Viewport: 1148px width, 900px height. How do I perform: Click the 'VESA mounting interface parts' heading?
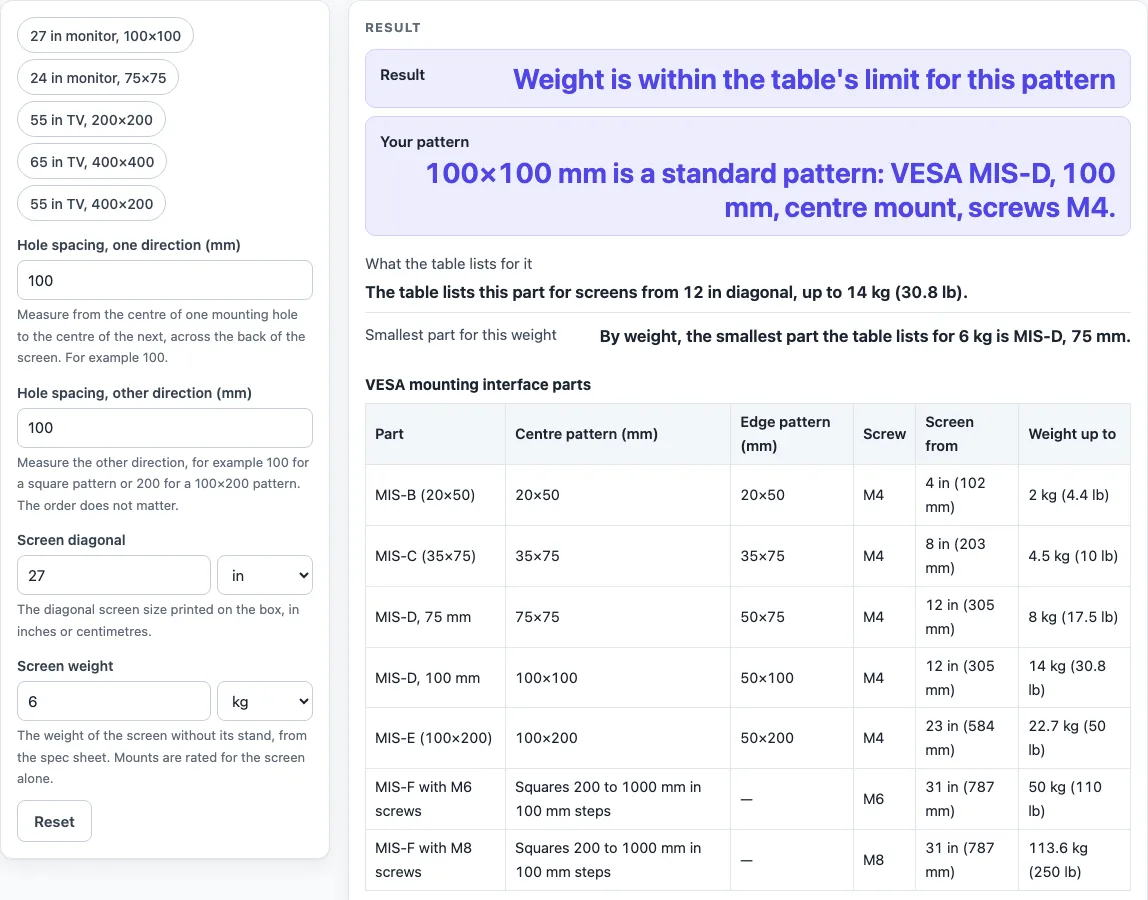click(x=478, y=384)
